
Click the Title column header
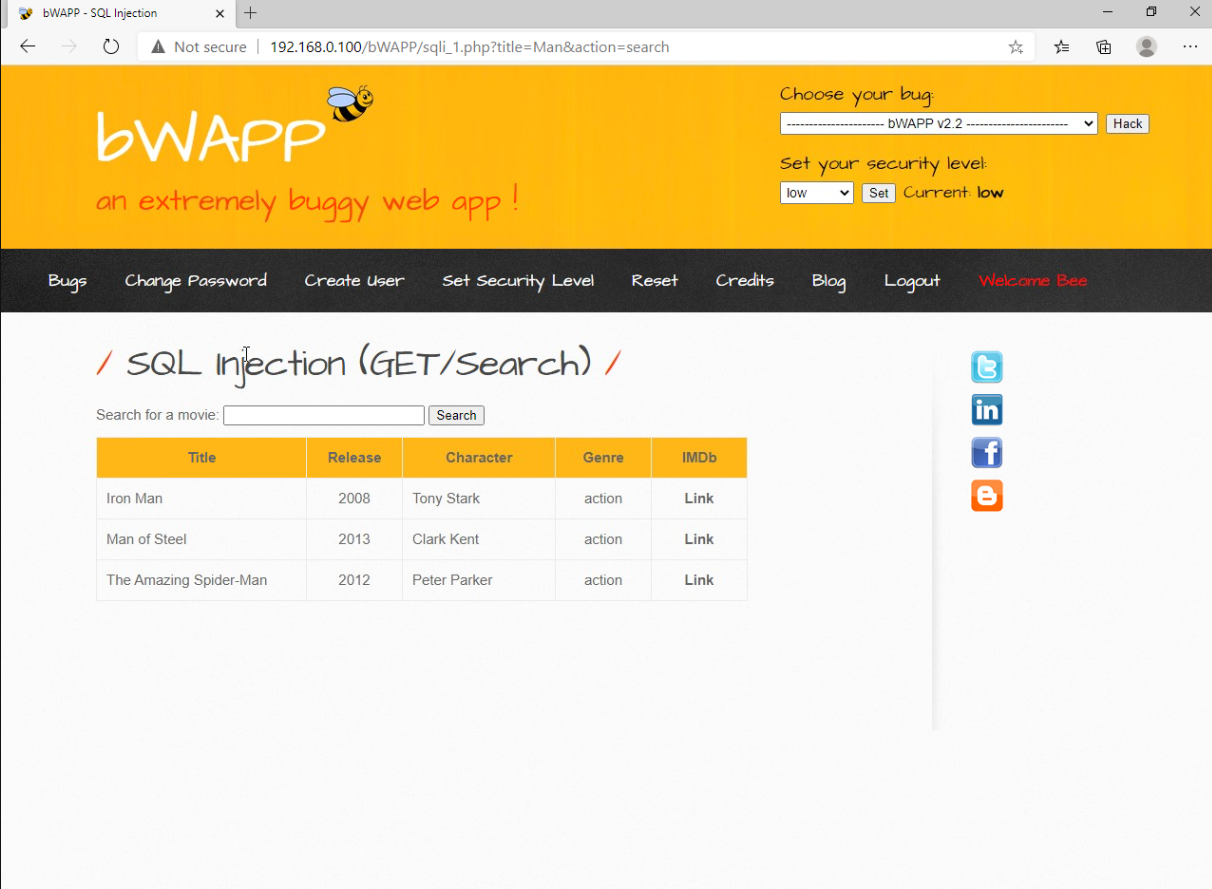[202, 457]
